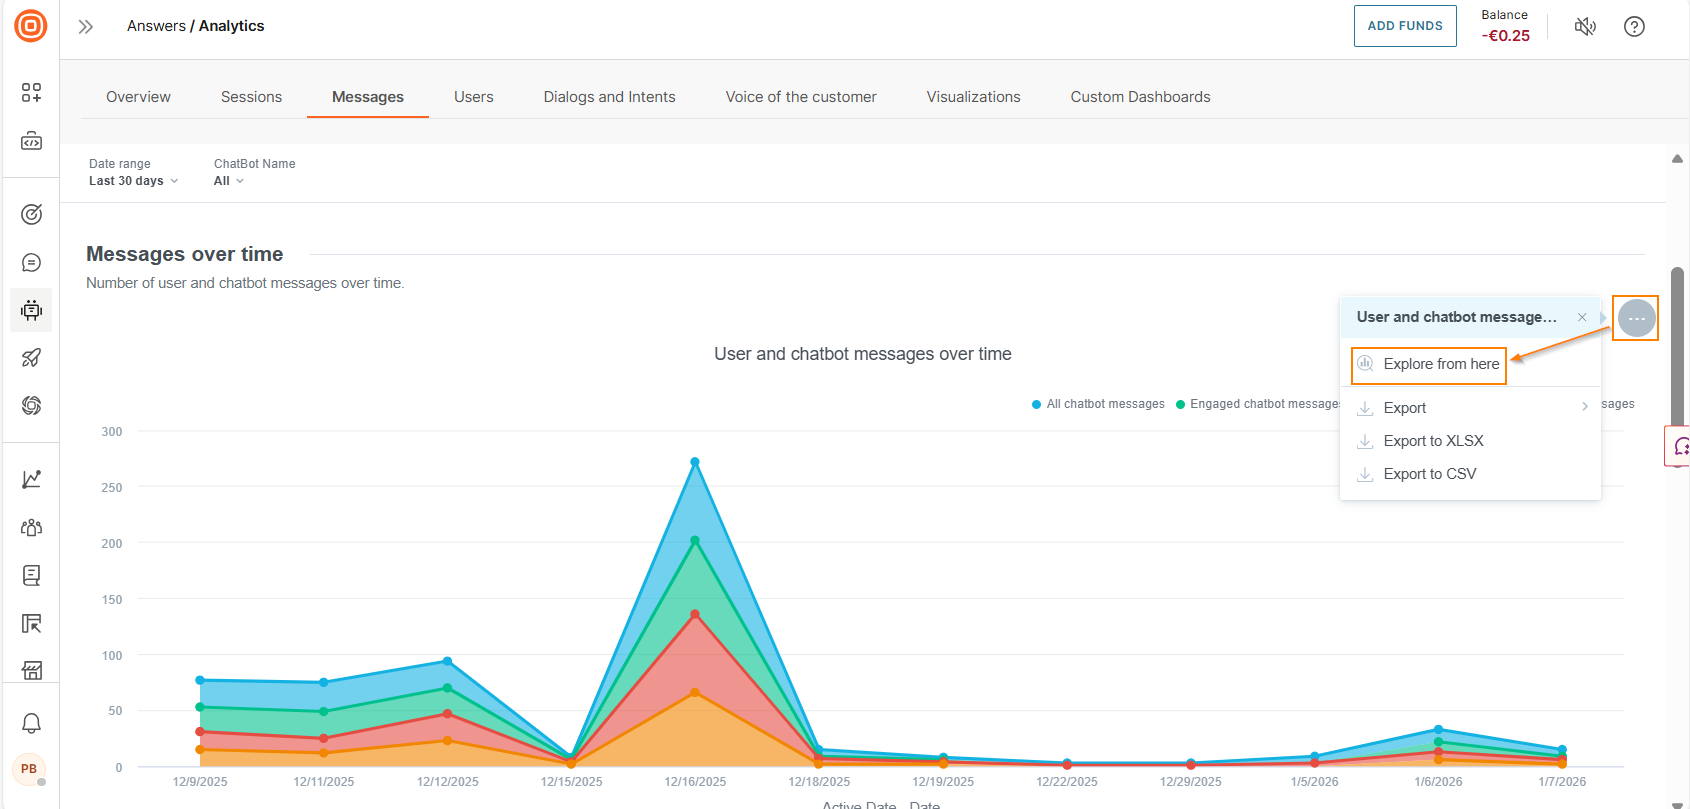Click the chart title User and chatbot messages over time
The height and width of the screenshot is (809, 1690).
click(863, 354)
